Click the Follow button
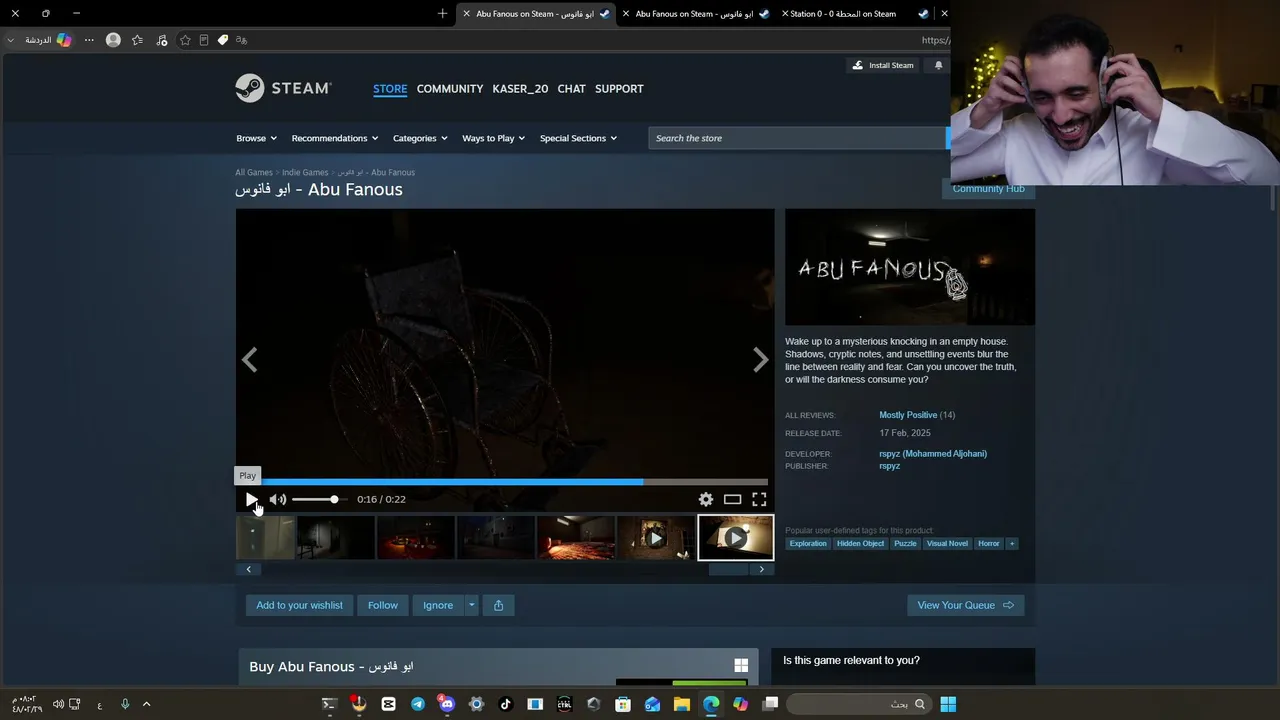Viewport: 1280px width, 720px height. (383, 605)
